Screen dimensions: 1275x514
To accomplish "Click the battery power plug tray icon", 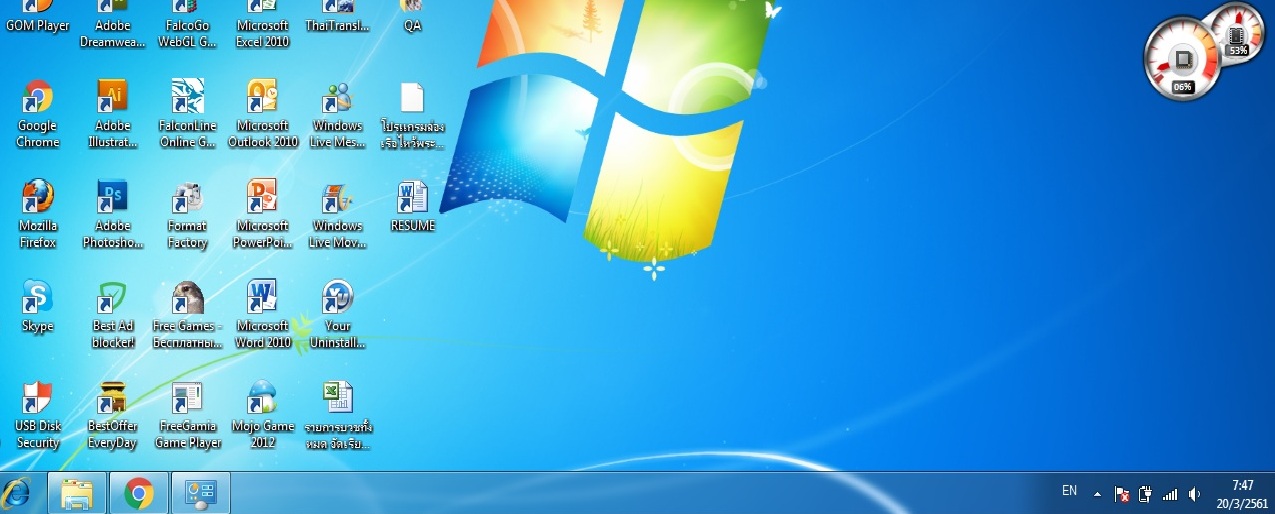I will tap(1146, 494).
